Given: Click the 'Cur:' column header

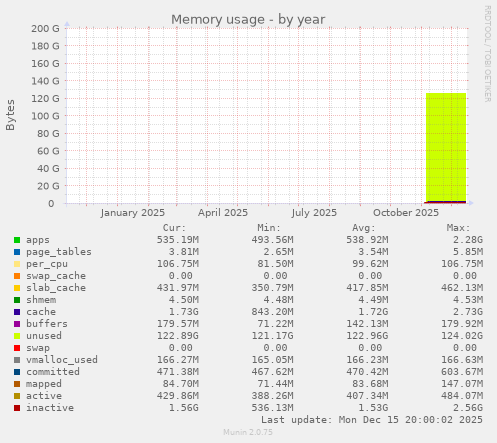Looking at the screenshot, I should (x=174, y=228).
